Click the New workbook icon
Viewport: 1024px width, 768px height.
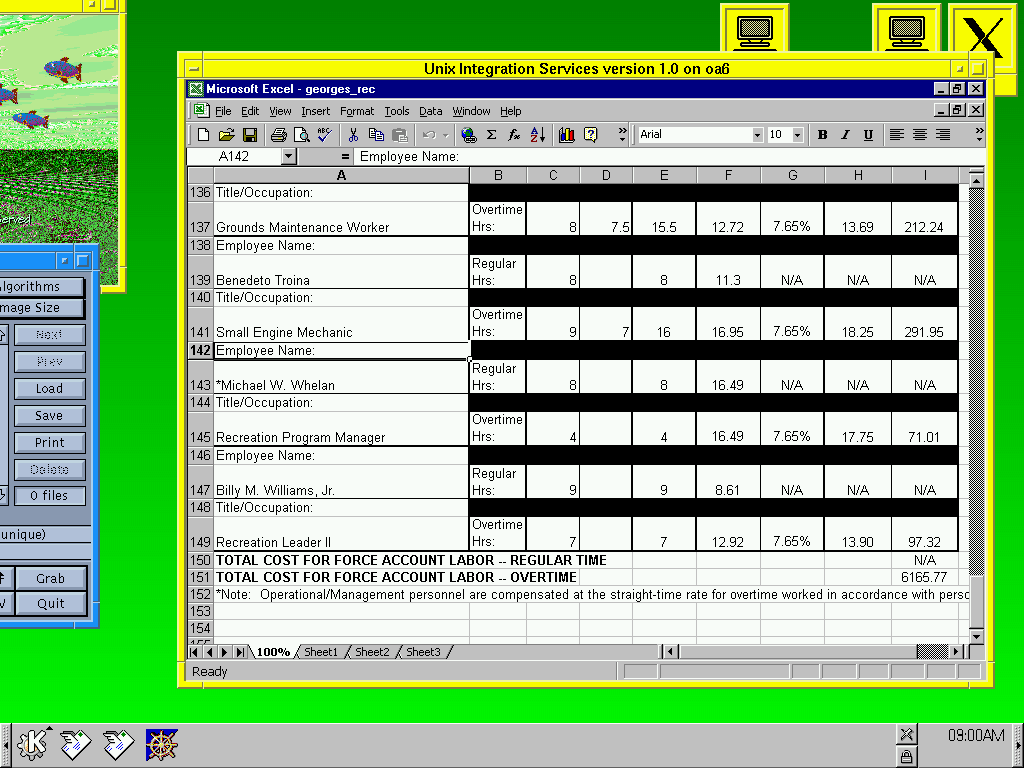tap(204, 135)
